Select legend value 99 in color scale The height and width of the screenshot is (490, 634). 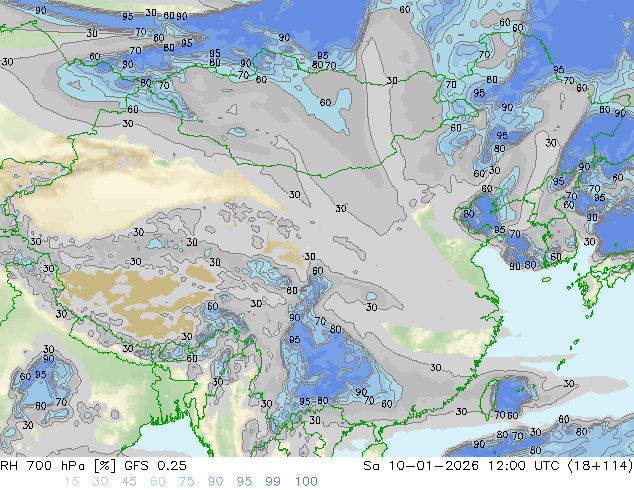(x=273, y=482)
